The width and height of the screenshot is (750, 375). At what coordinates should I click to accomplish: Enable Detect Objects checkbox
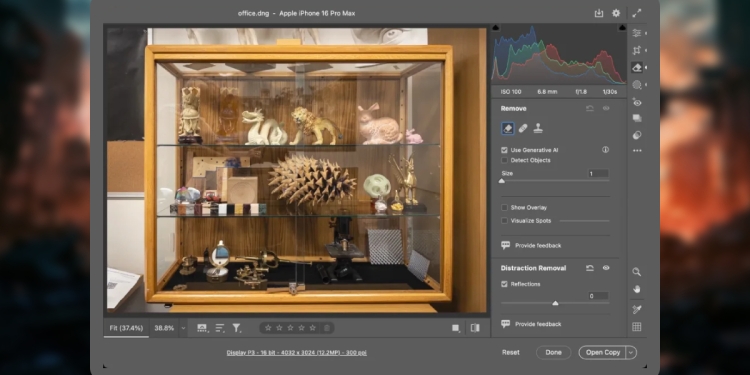point(504,160)
